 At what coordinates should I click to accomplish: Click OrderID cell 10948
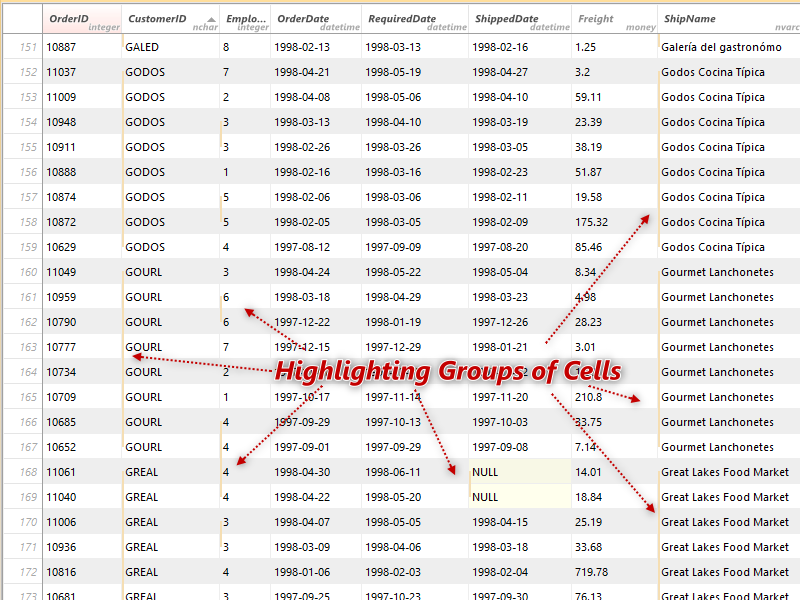click(x=82, y=122)
